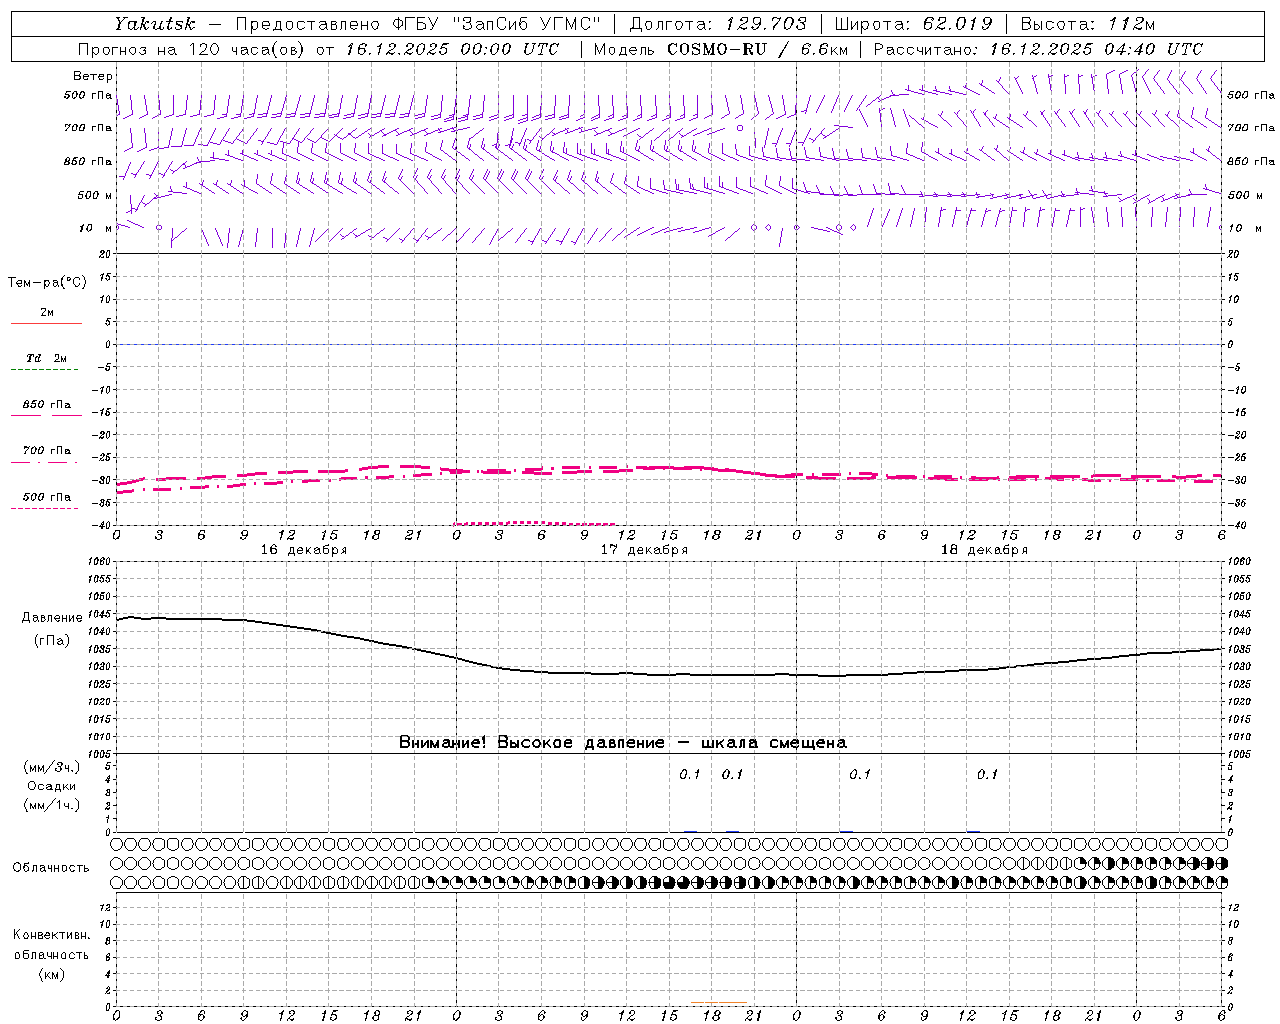Click the Долгота: 129.703 value
This screenshot has width=1280, height=1024.
coord(717,24)
